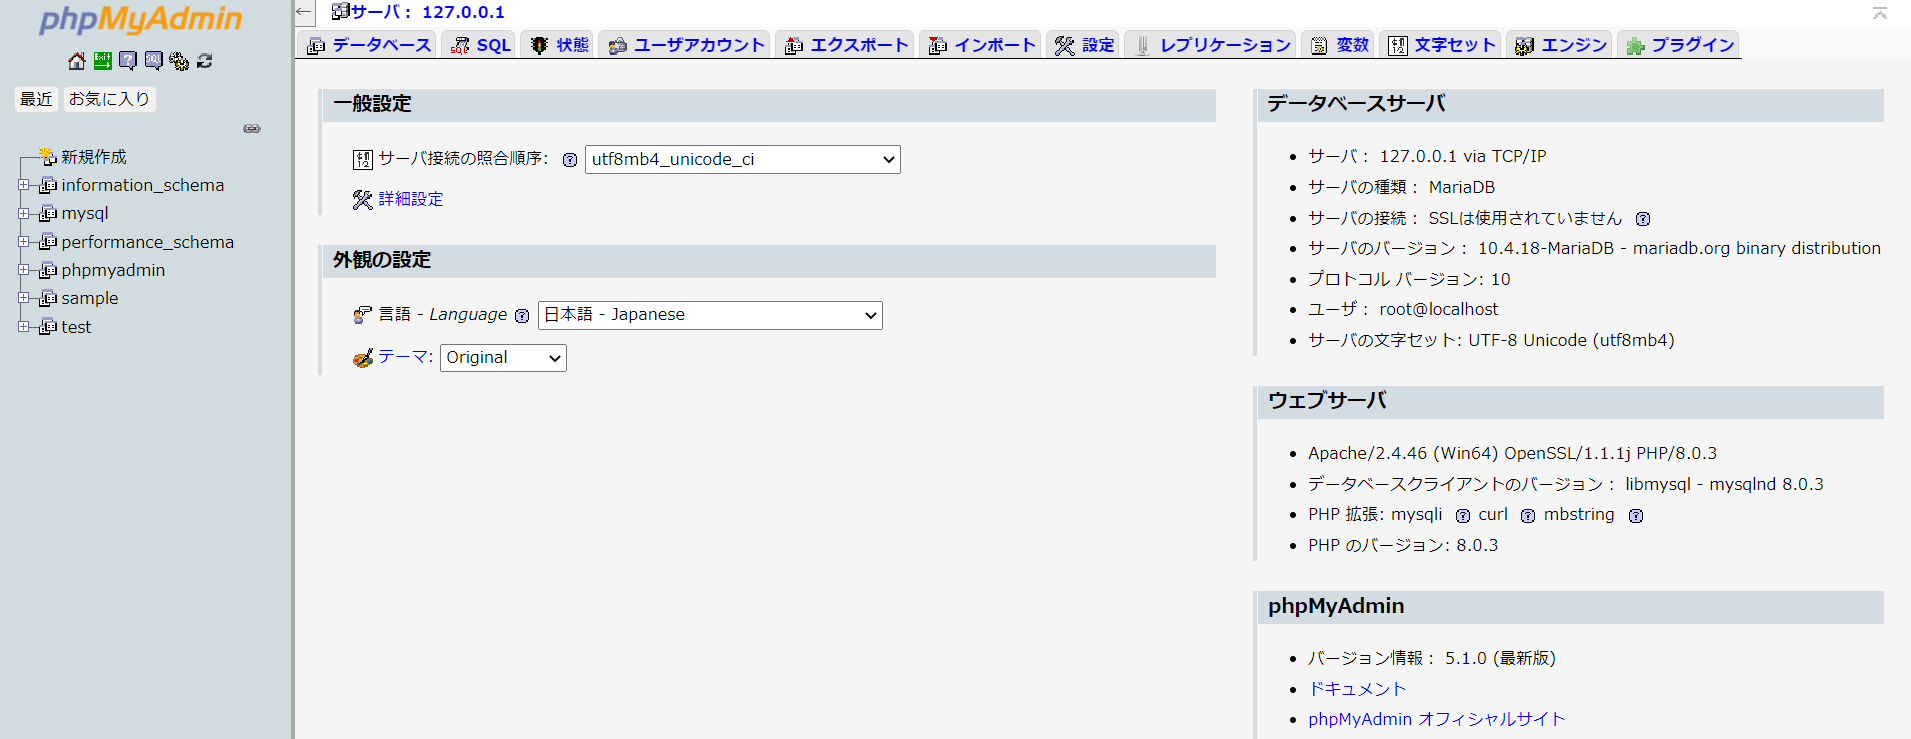Expand the performance_schema database node

pos(23,242)
